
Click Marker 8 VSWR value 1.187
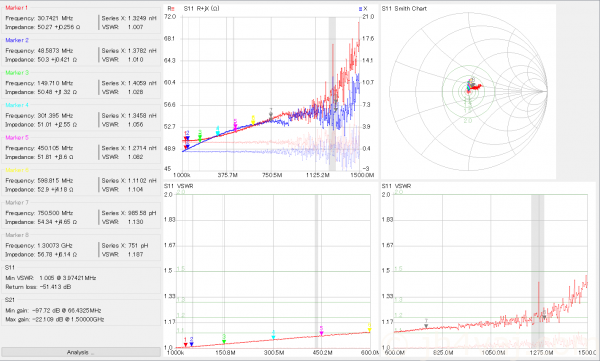pos(135,255)
